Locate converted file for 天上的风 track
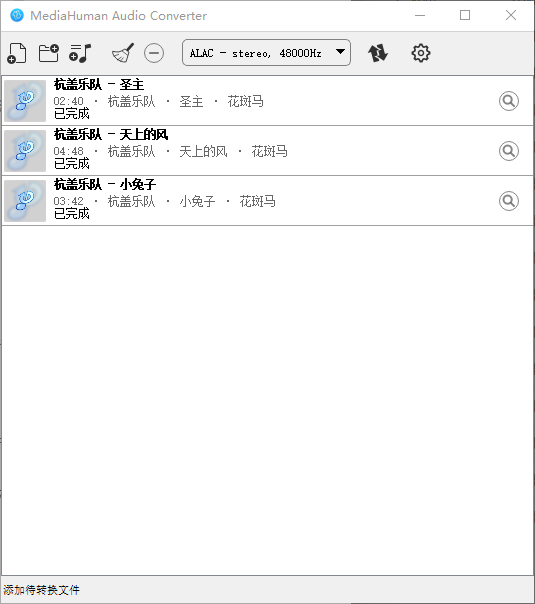The width and height of the screenshot is (535, 604). (509, 151)
